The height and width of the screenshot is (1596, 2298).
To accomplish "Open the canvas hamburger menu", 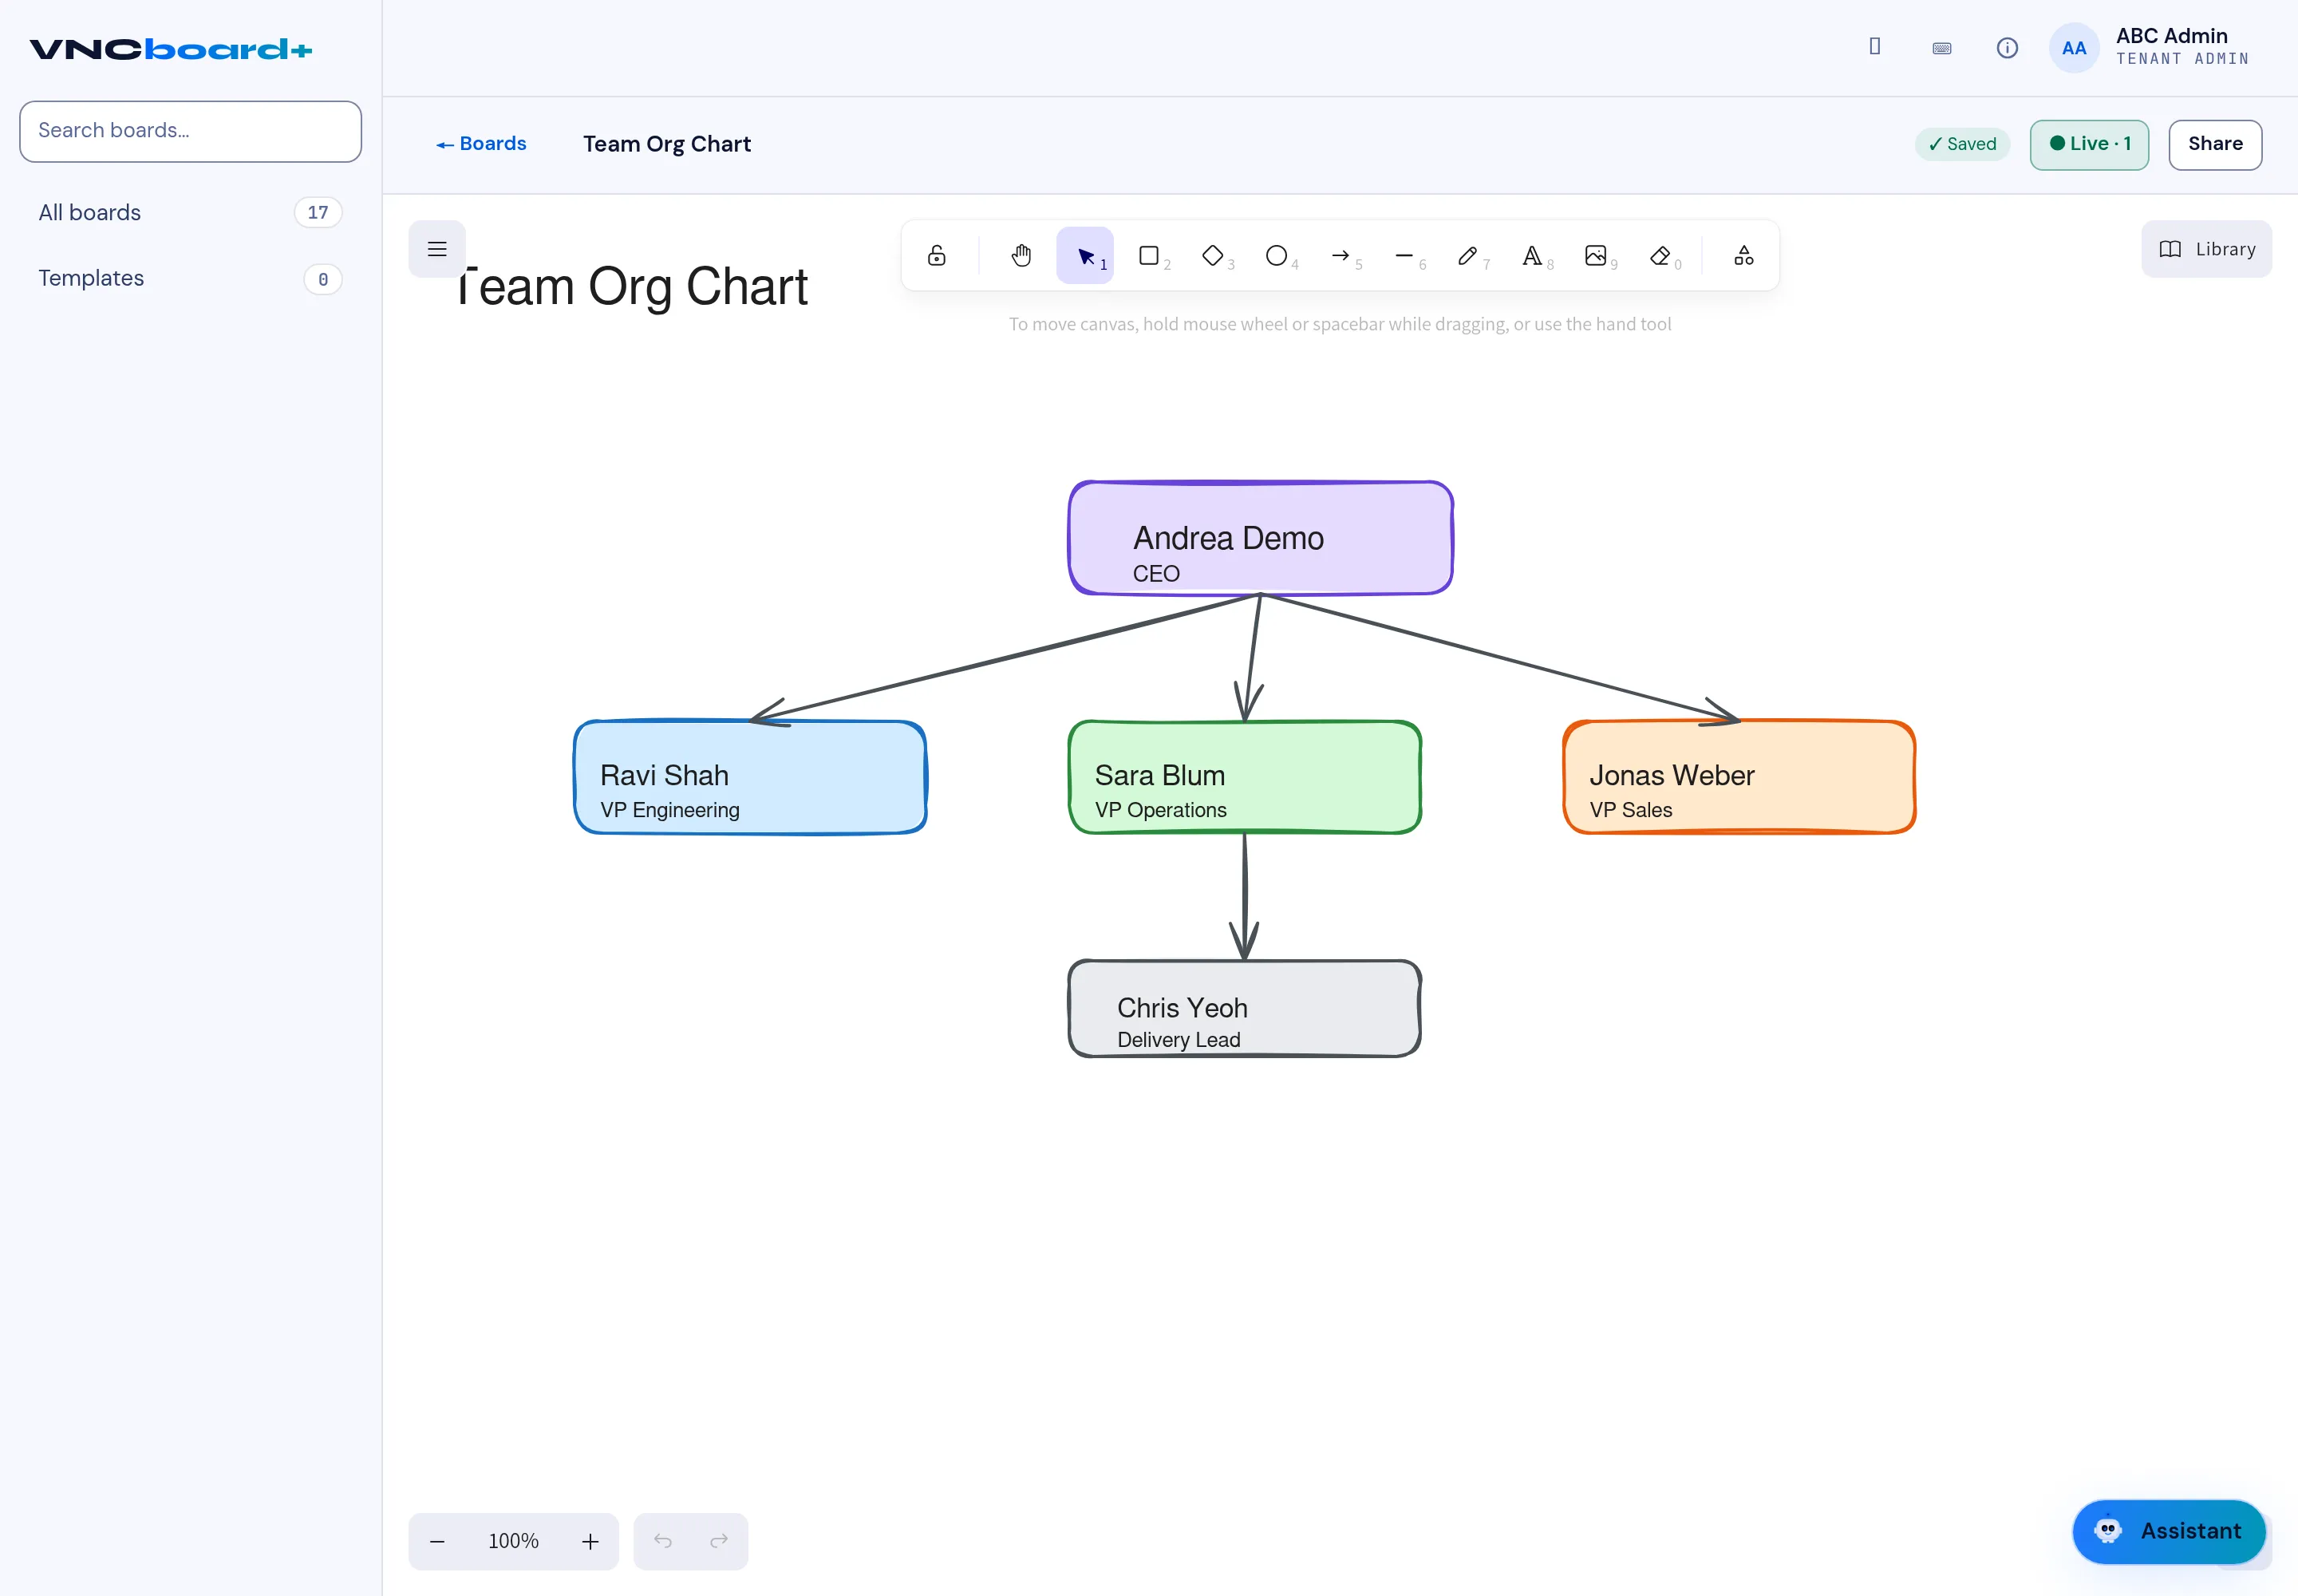I will [x=437, y=249].
